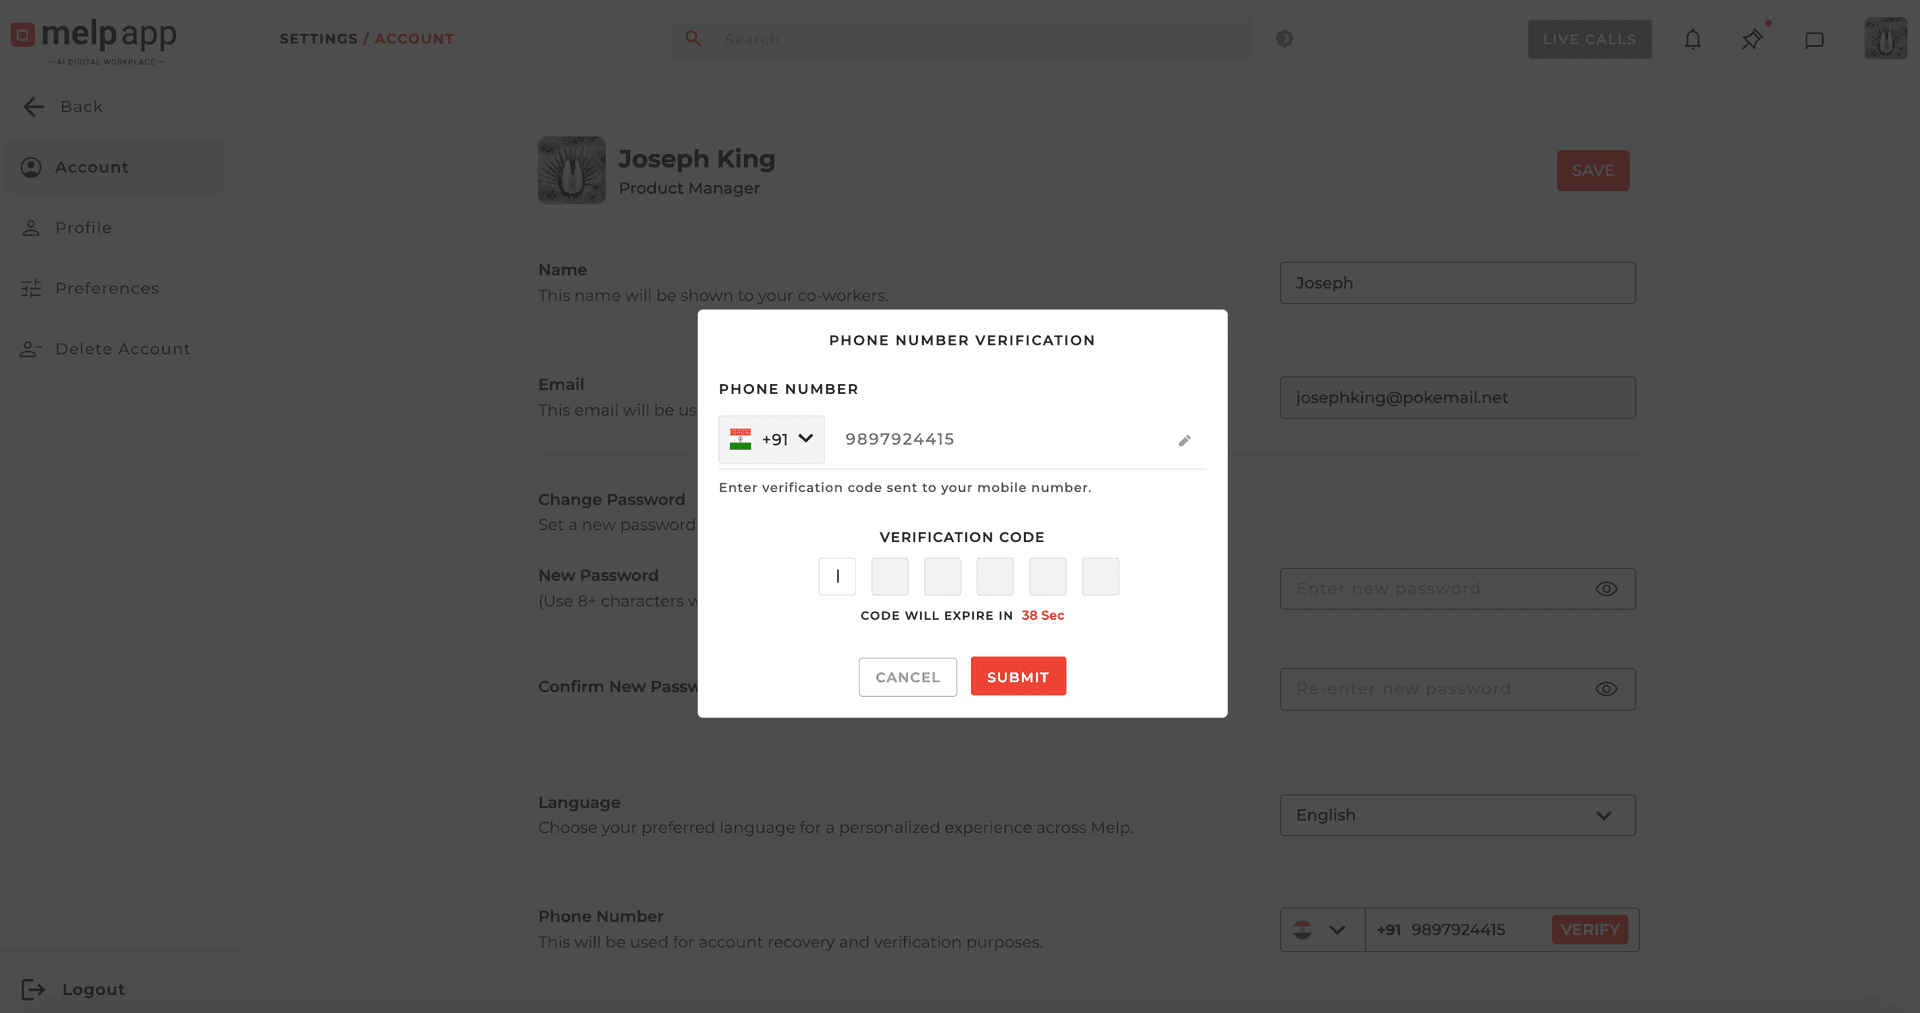The width and height of the screenshot is (1920, 1013).
Task: Open the +91 country code dropdown in the modal
Action: click(x=771, y=439)
